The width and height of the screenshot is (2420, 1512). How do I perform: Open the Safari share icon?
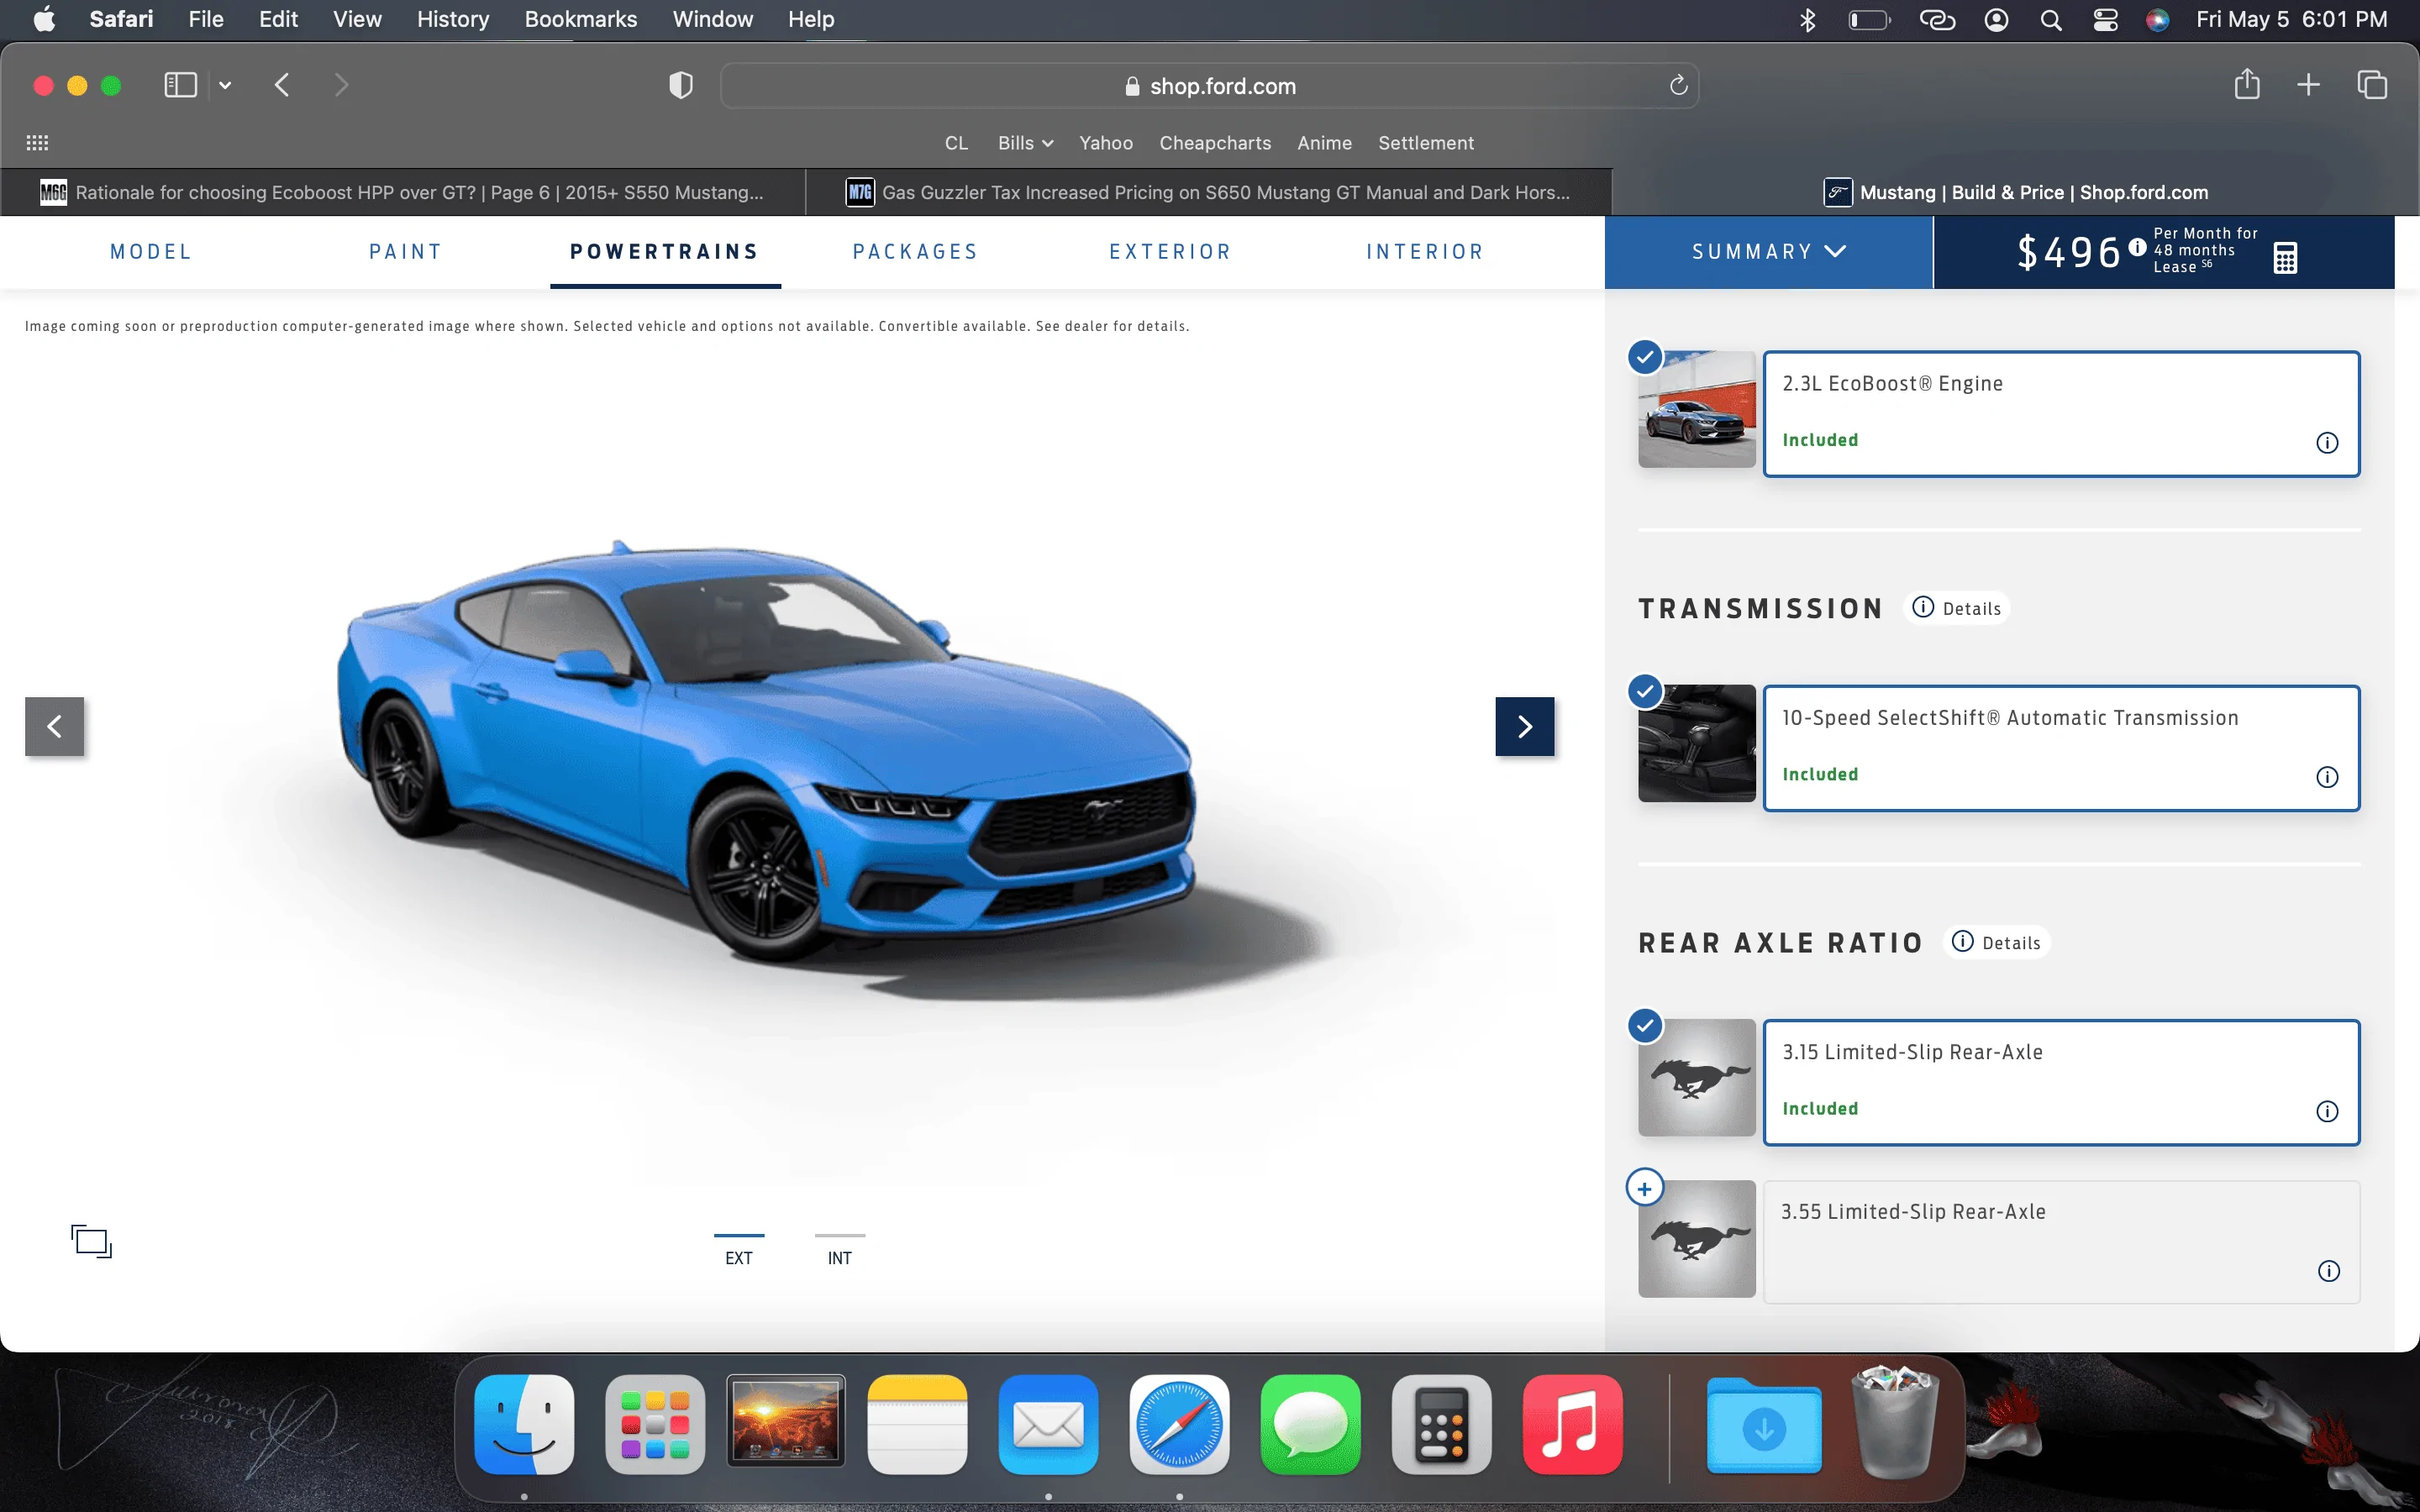pos(2246,84)
